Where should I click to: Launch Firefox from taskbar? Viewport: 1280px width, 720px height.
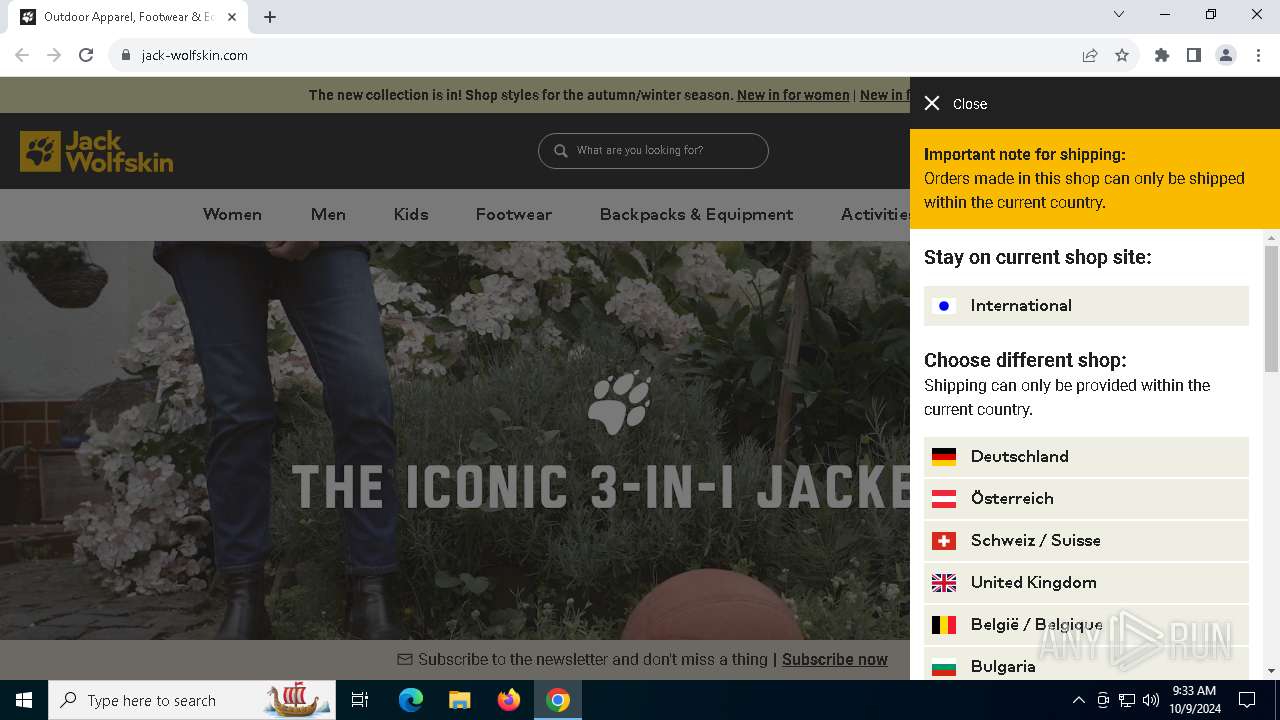(509, 700)
